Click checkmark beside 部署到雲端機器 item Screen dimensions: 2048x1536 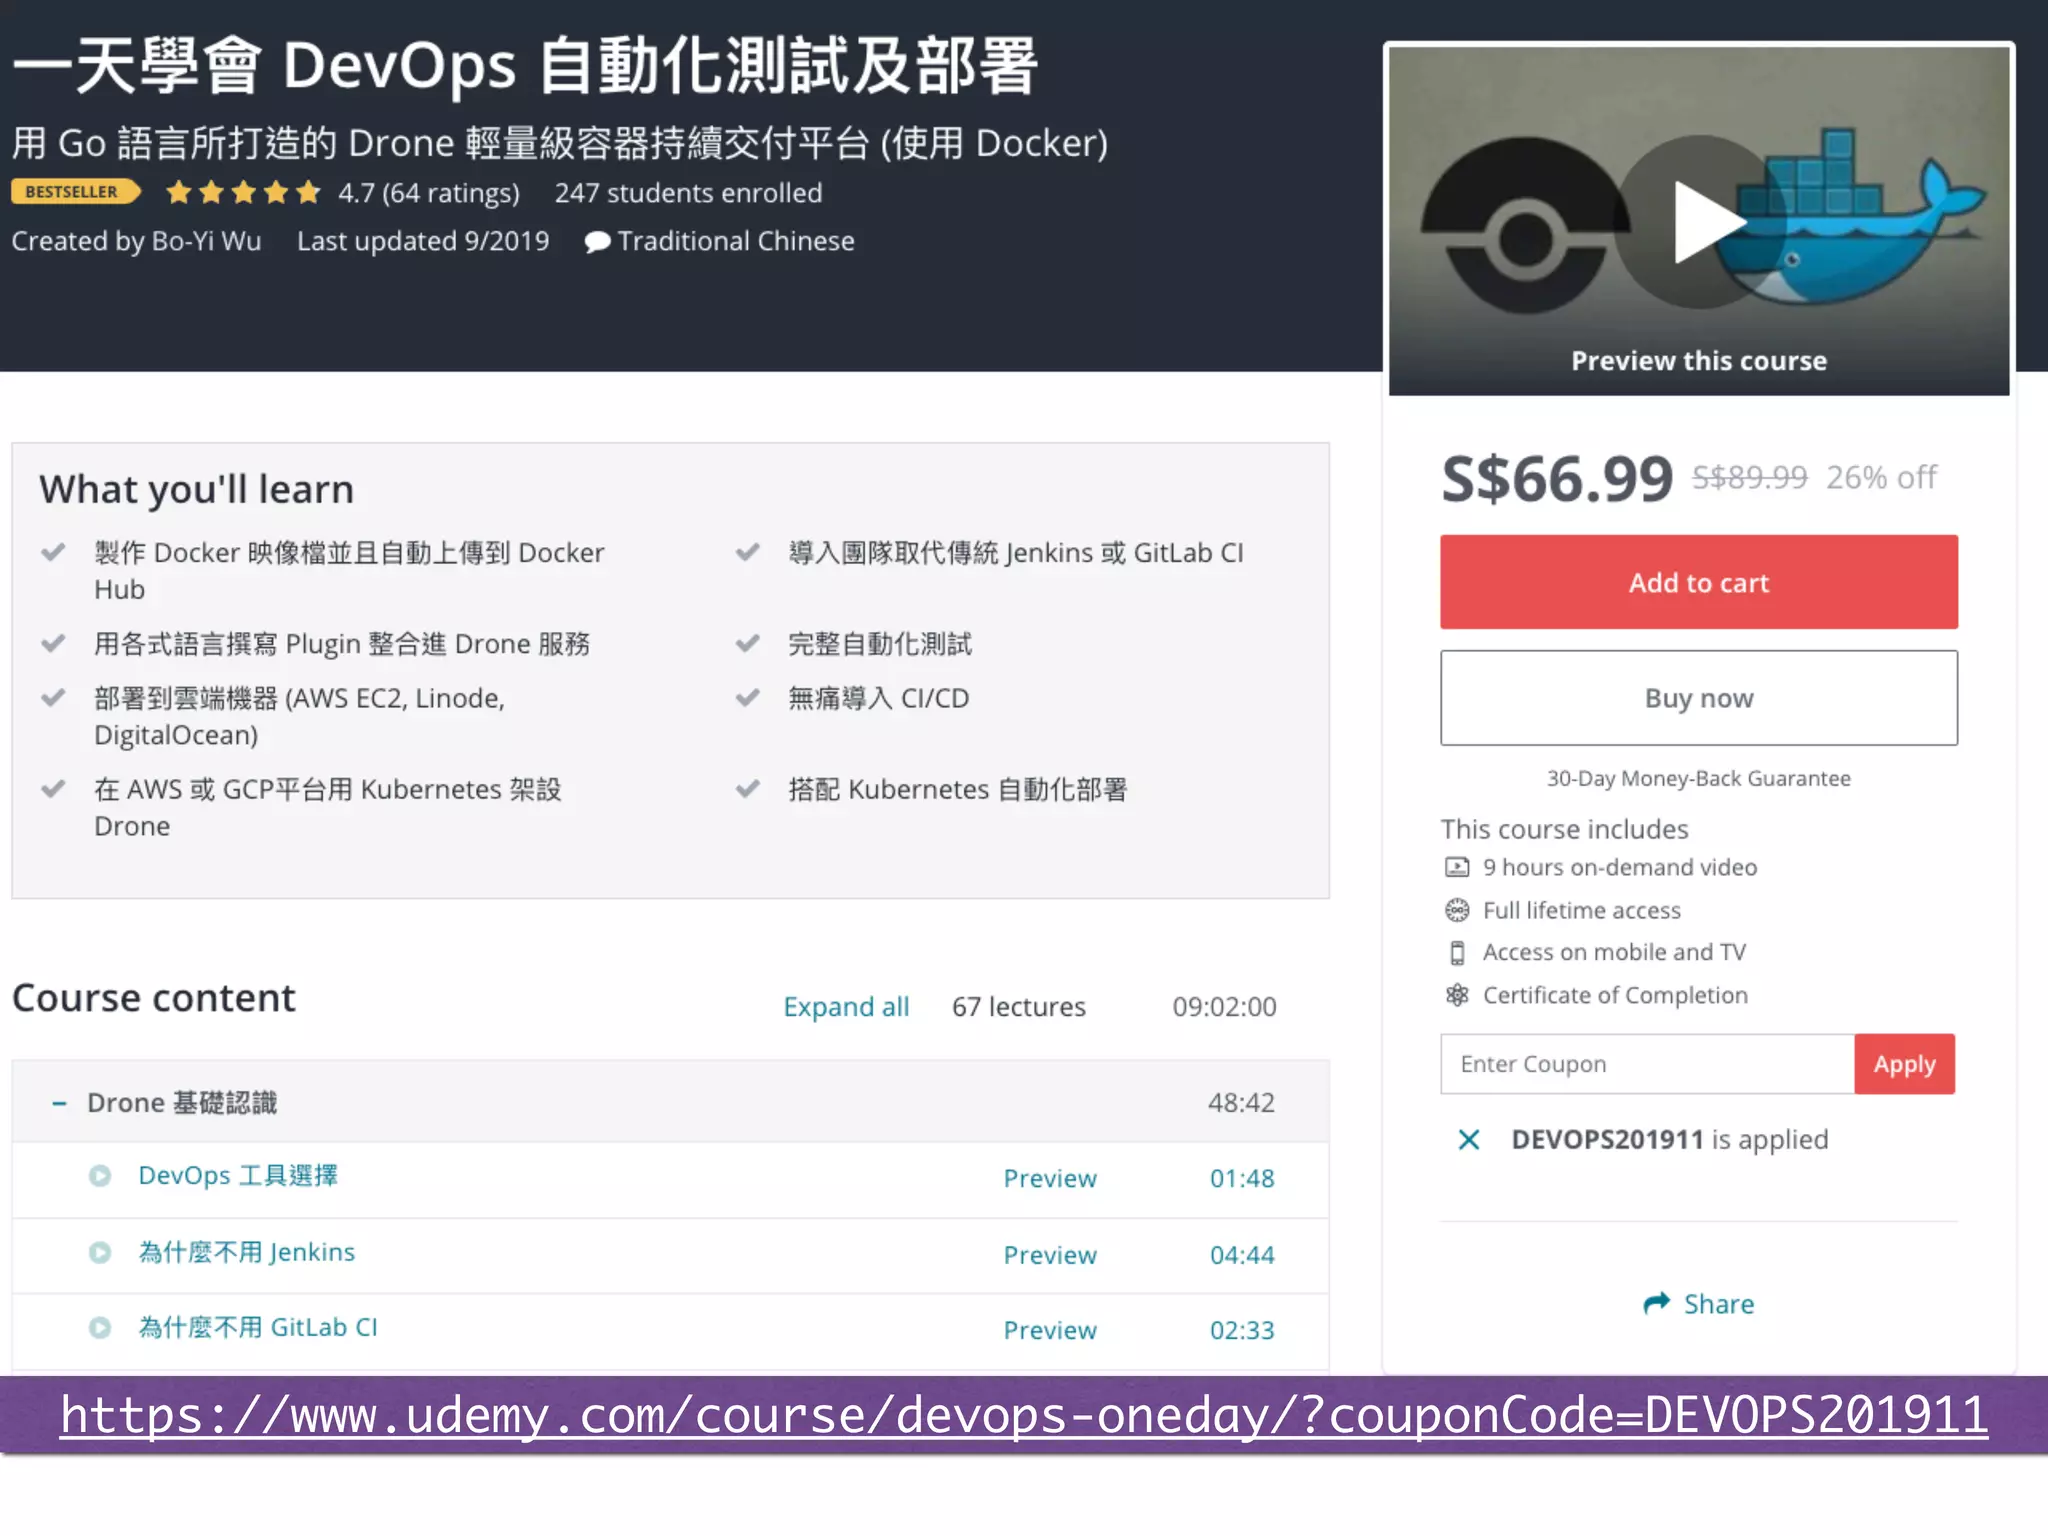point(53,698)
